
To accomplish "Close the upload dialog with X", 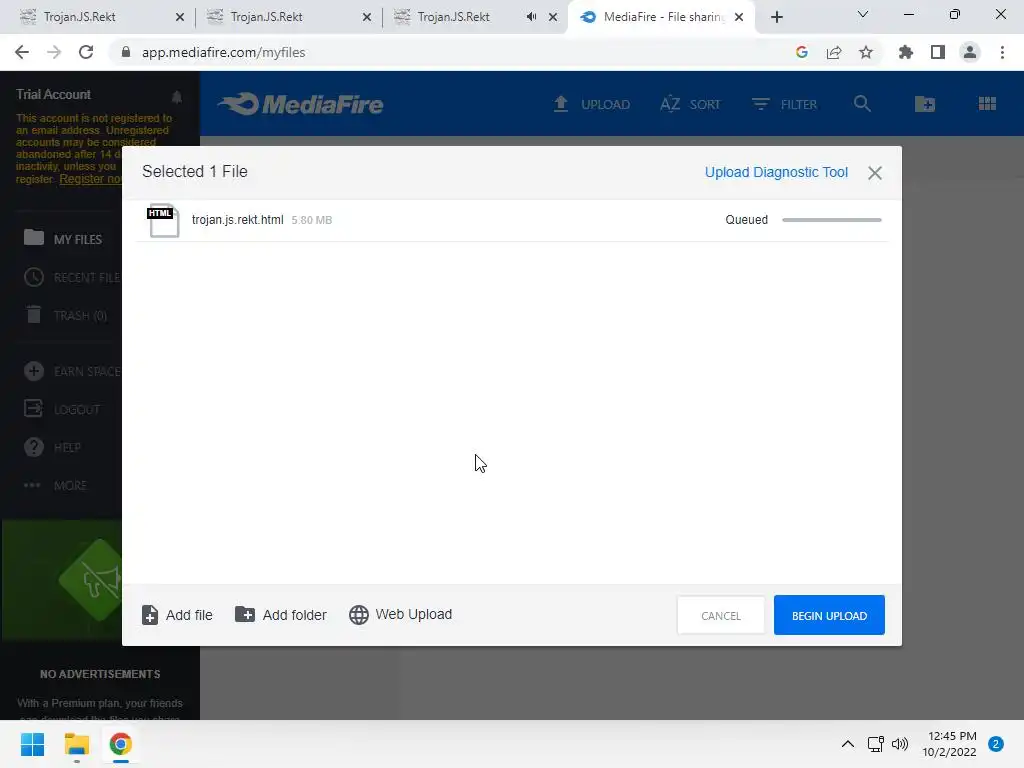I will (874, 173).
